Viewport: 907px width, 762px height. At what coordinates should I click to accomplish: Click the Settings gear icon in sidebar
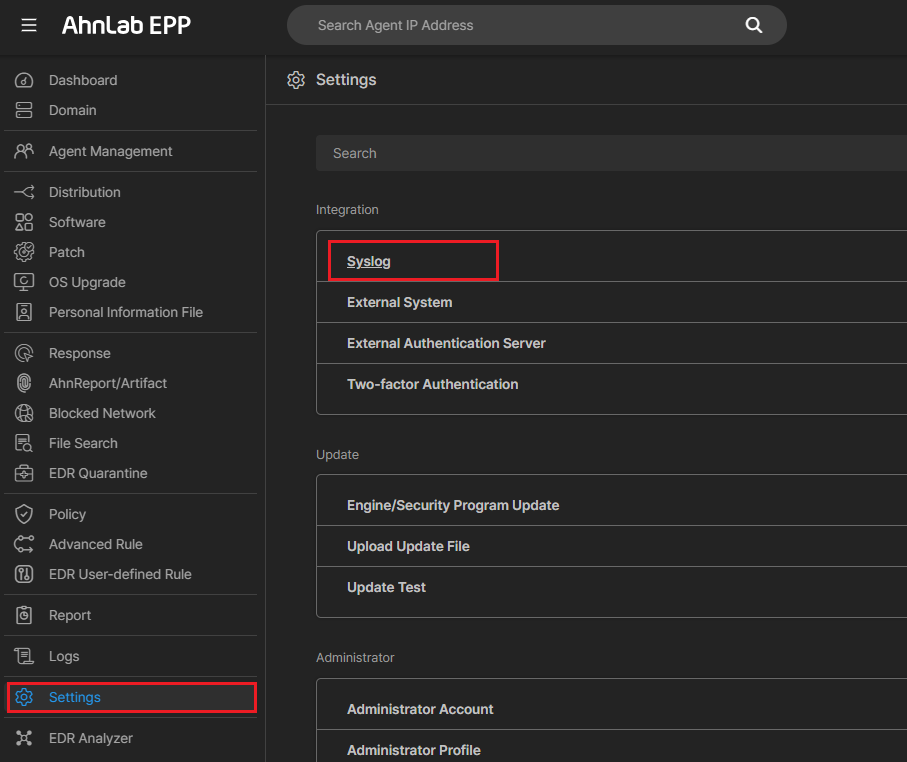click(24, 697)
